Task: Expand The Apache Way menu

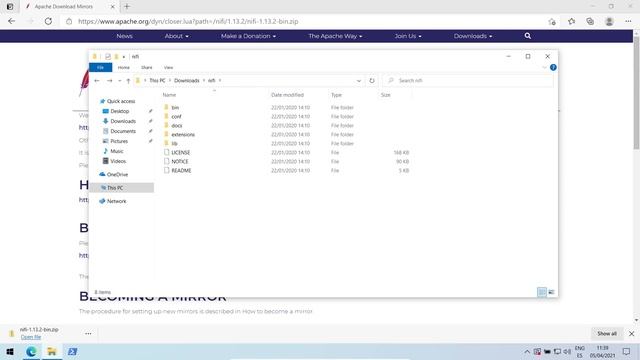Action: point(335,36)
